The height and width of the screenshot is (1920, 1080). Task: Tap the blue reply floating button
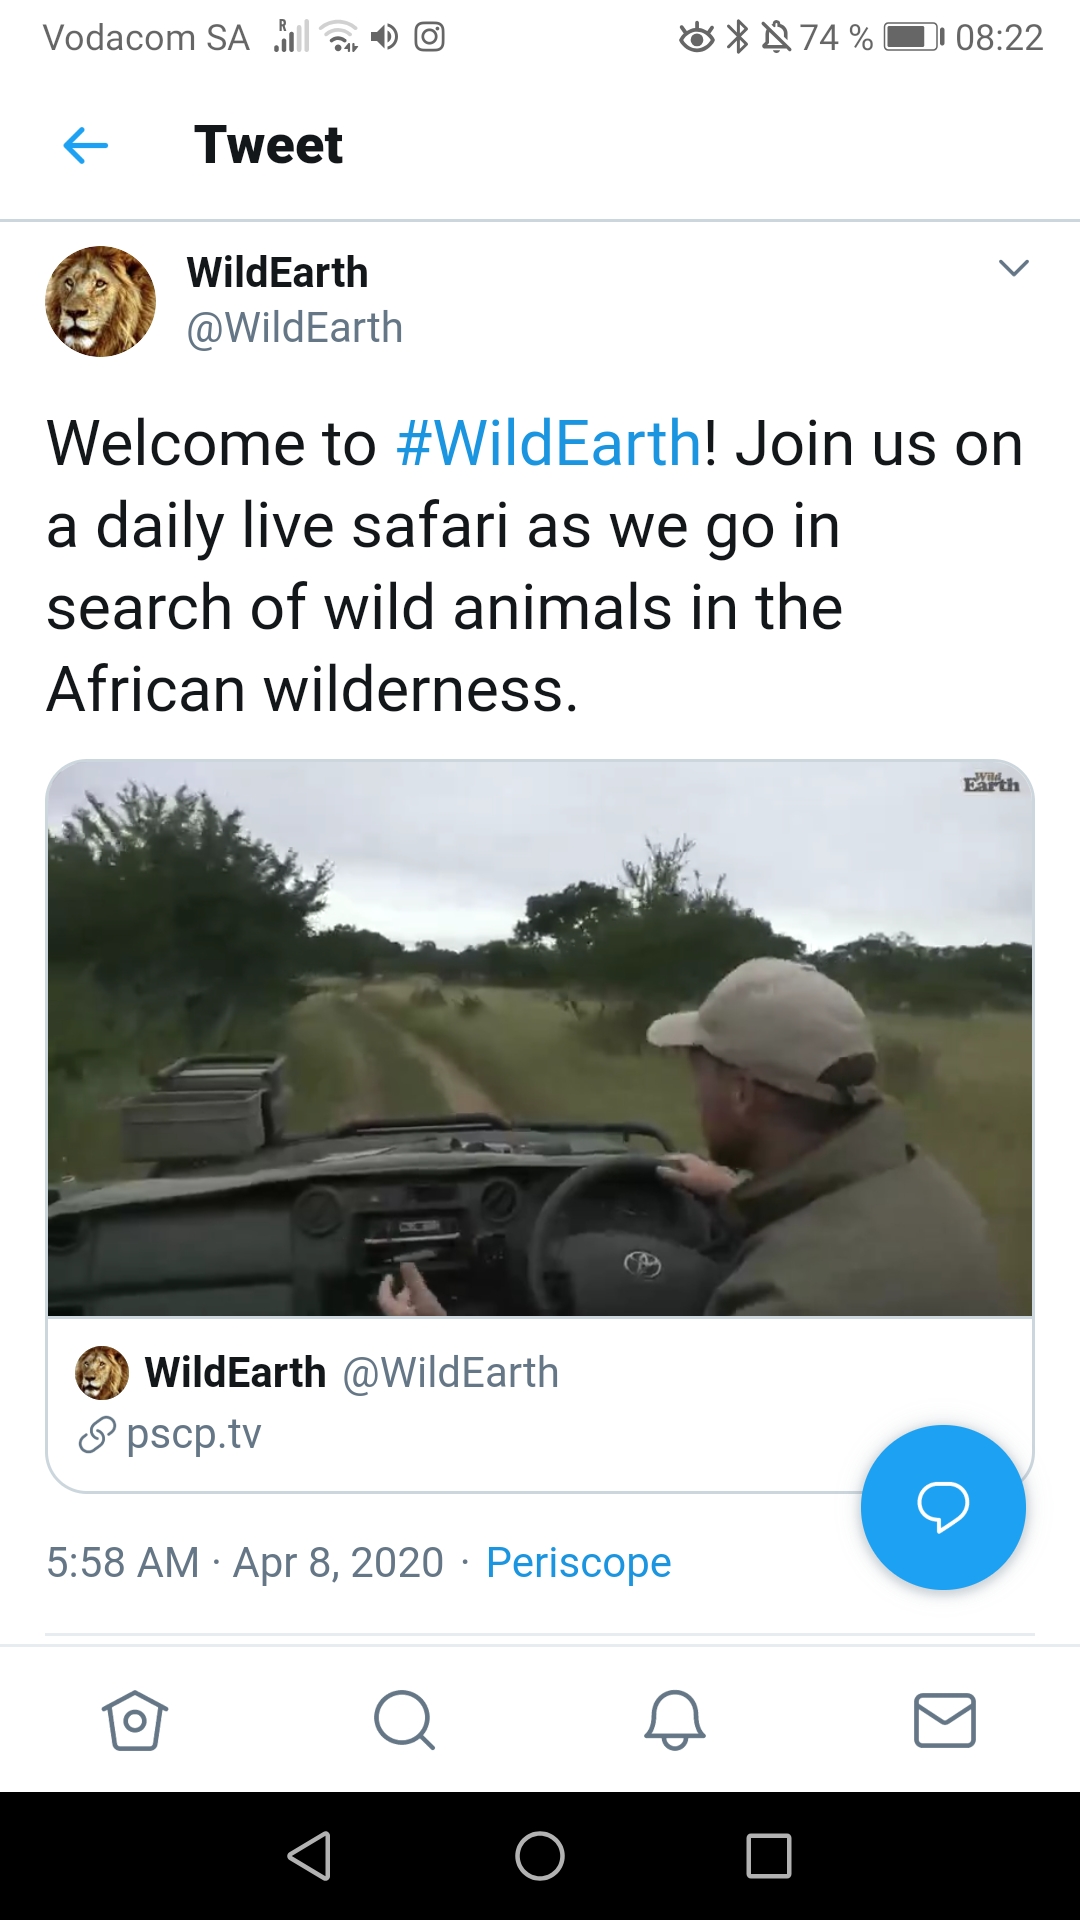[942, 1506]
